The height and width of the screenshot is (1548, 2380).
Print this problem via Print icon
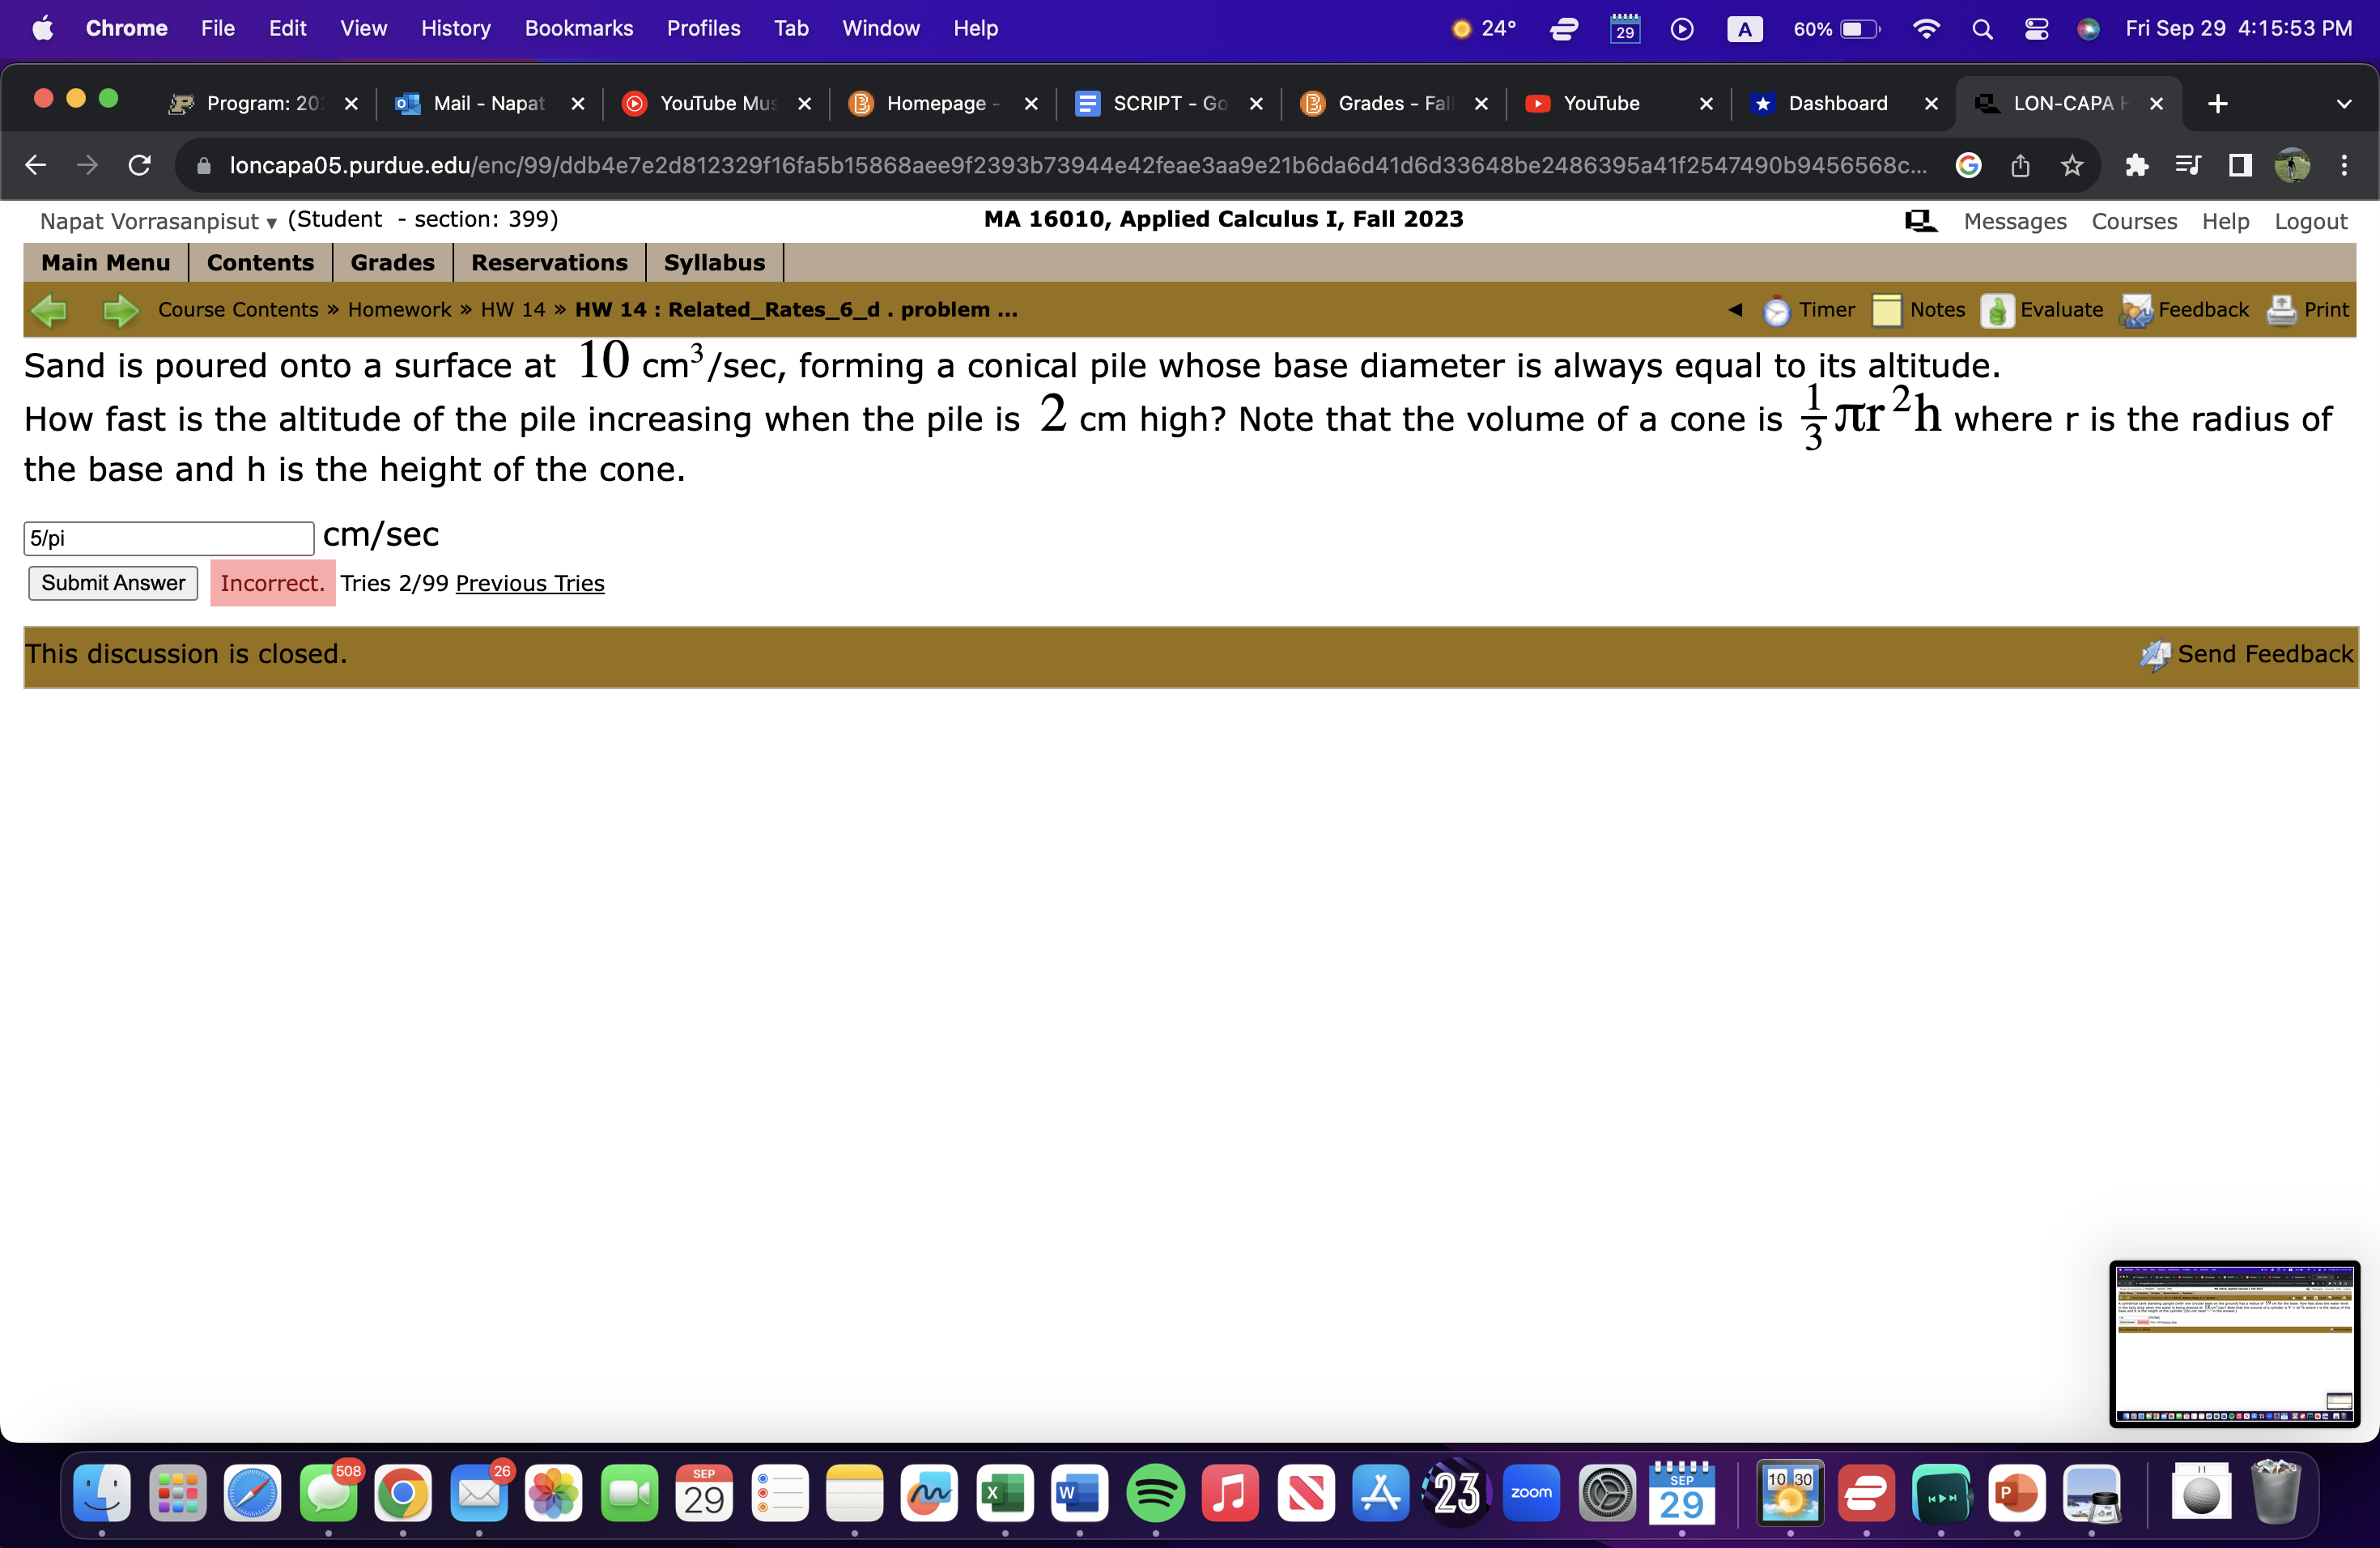tap(2281, 310)
